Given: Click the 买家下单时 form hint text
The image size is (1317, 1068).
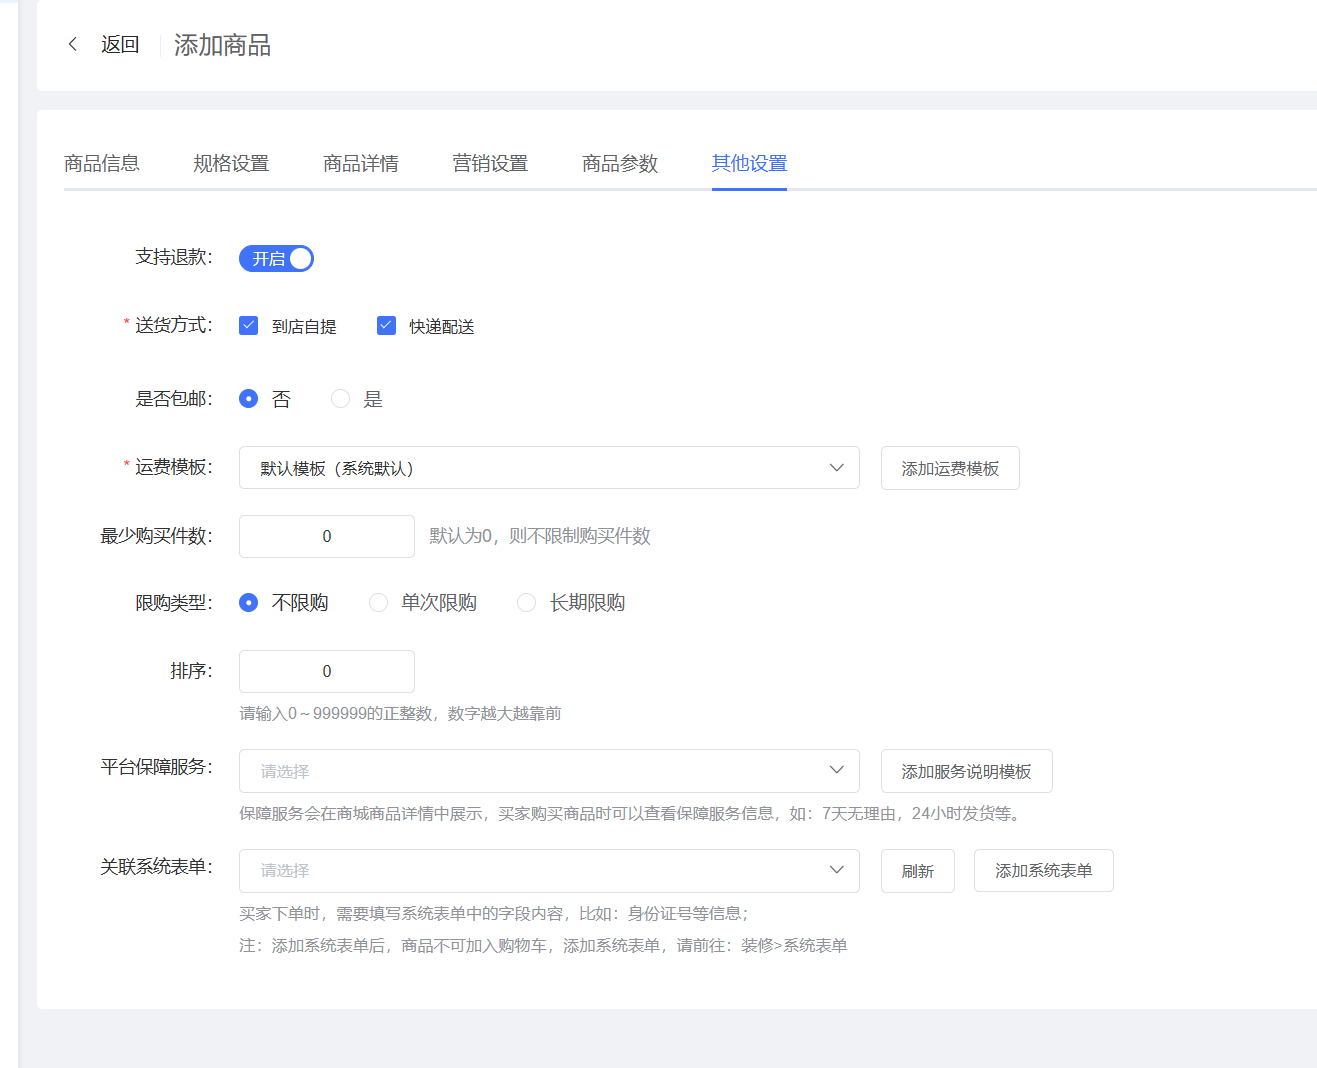Looking at the screenshot, I should coord(494,913).
